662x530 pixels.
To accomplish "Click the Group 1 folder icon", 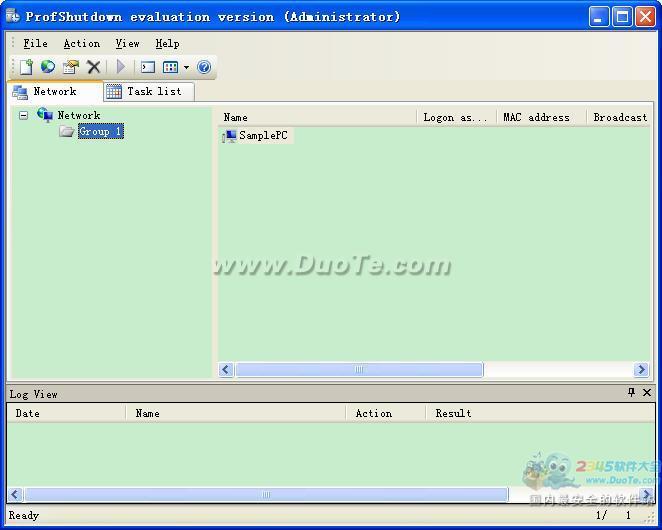I will pyautogui.click(x=67, y=131).
